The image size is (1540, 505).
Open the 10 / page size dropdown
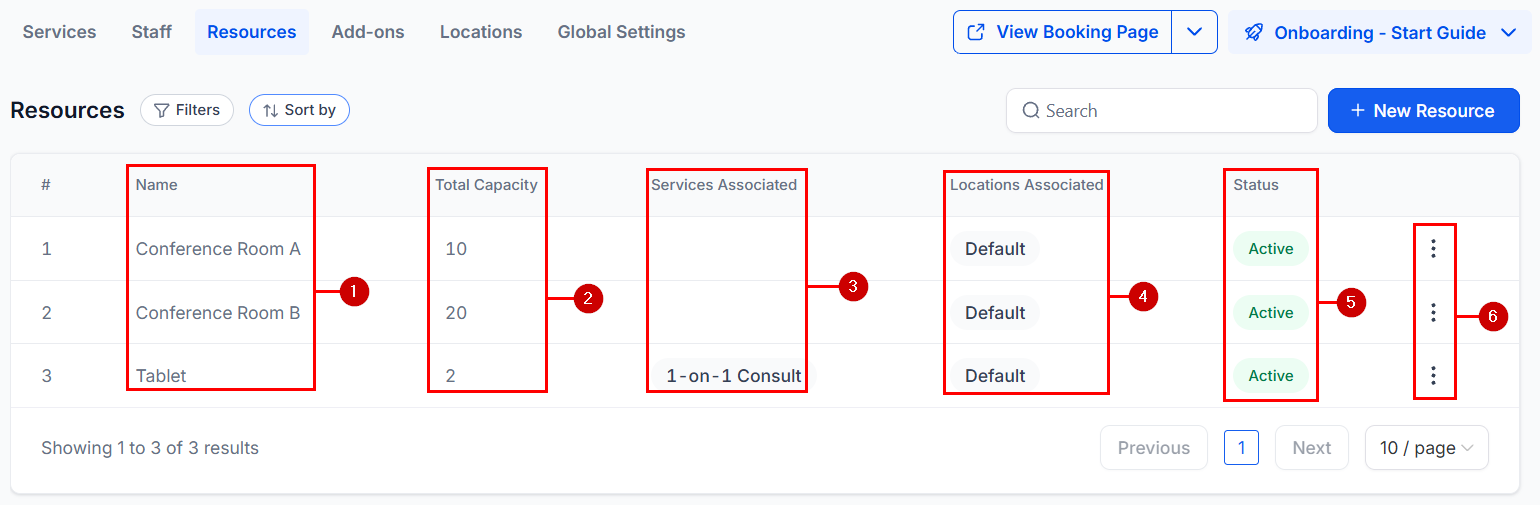(1426, 448)
